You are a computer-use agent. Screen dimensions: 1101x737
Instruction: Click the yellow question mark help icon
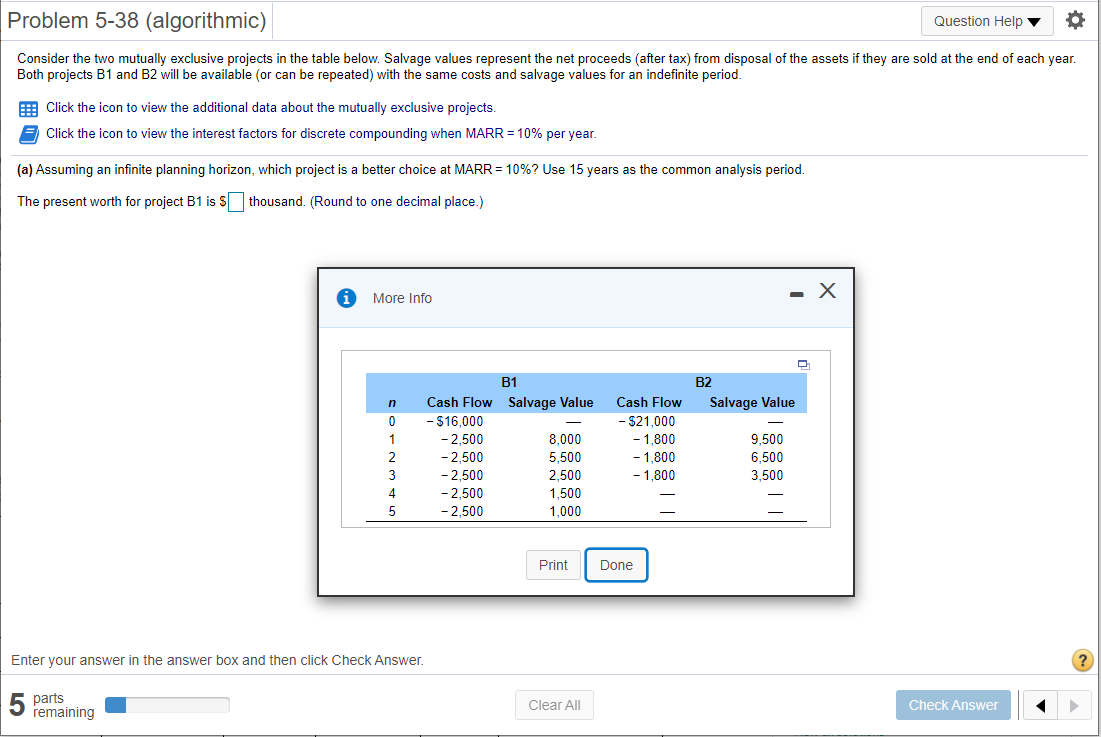(x=1082, y=660)
